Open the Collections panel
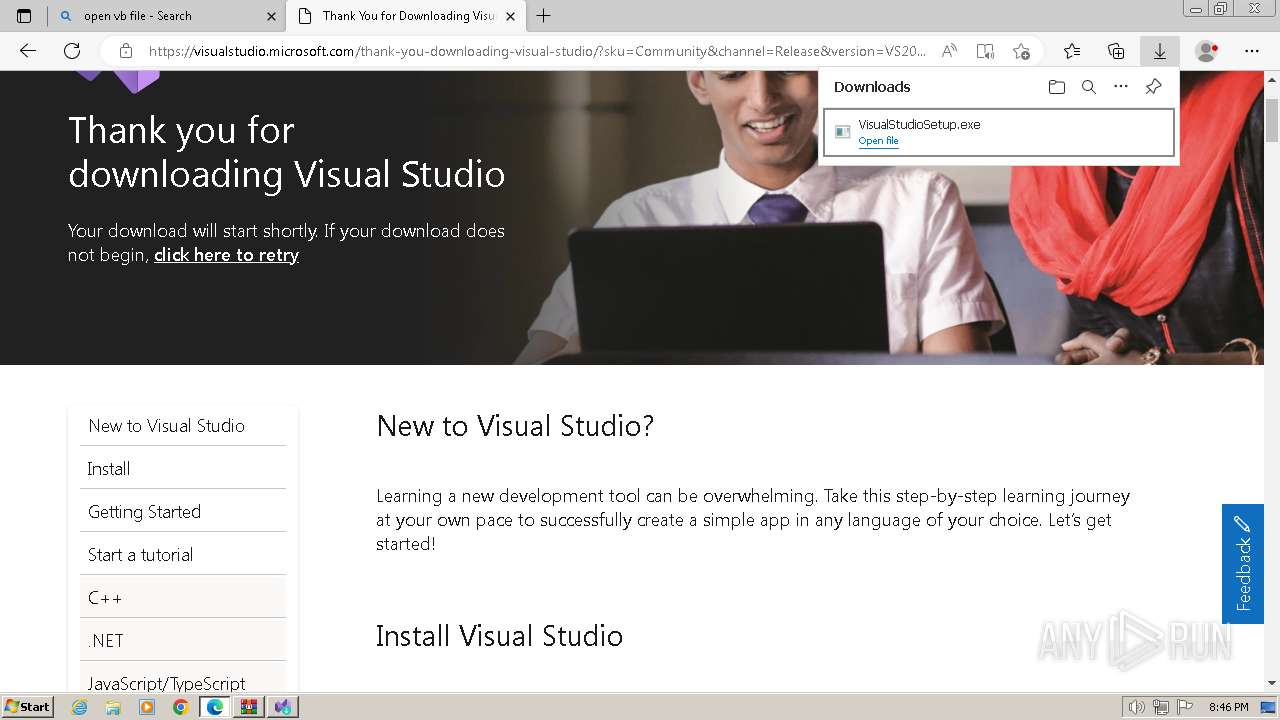The width and height of the screenshot is (1280, 720). pos(1116,51)
